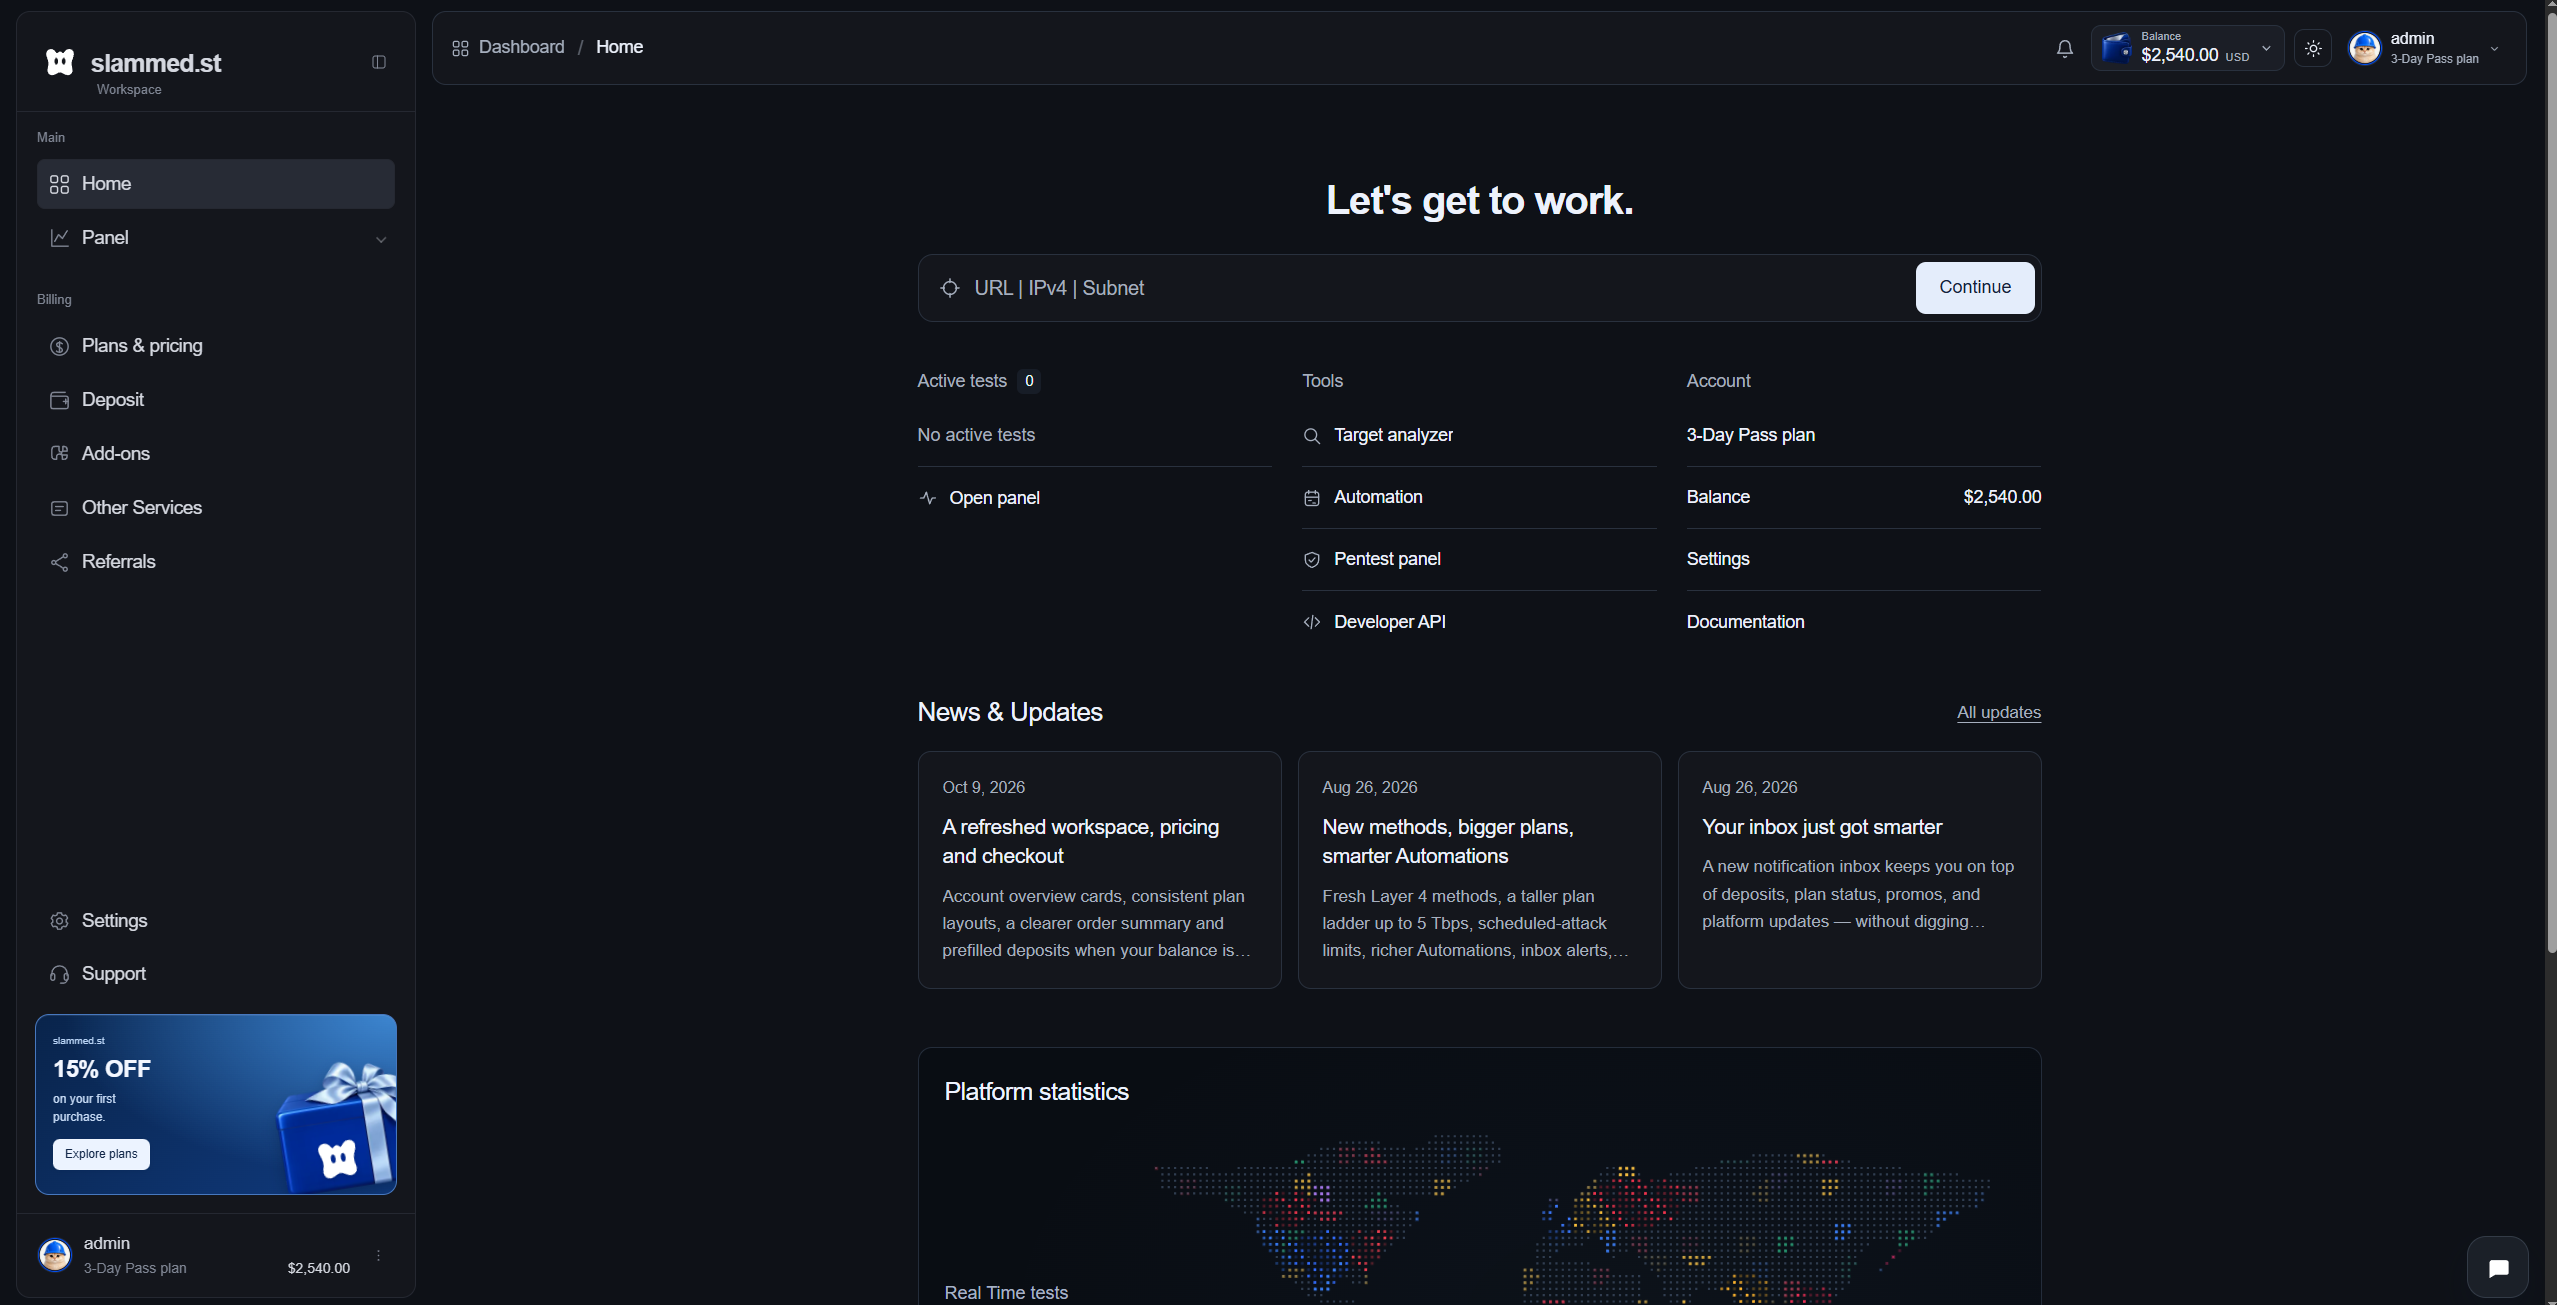Viewport: 2557px width, 1305px height.
Task: Toggle the light/dark theme sun icon
Action: click(2313, 48)
